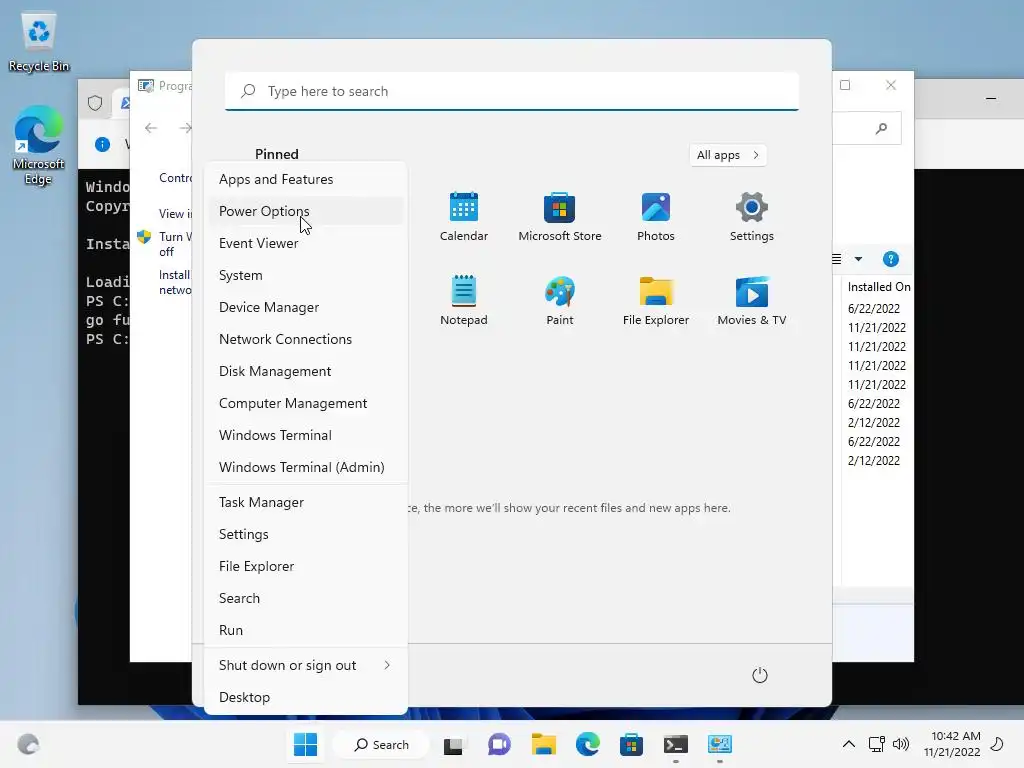Image resolution: width=1024 pixels, height=768 pixels.
Task: Select Settings in the context menu
Action: 305,535
